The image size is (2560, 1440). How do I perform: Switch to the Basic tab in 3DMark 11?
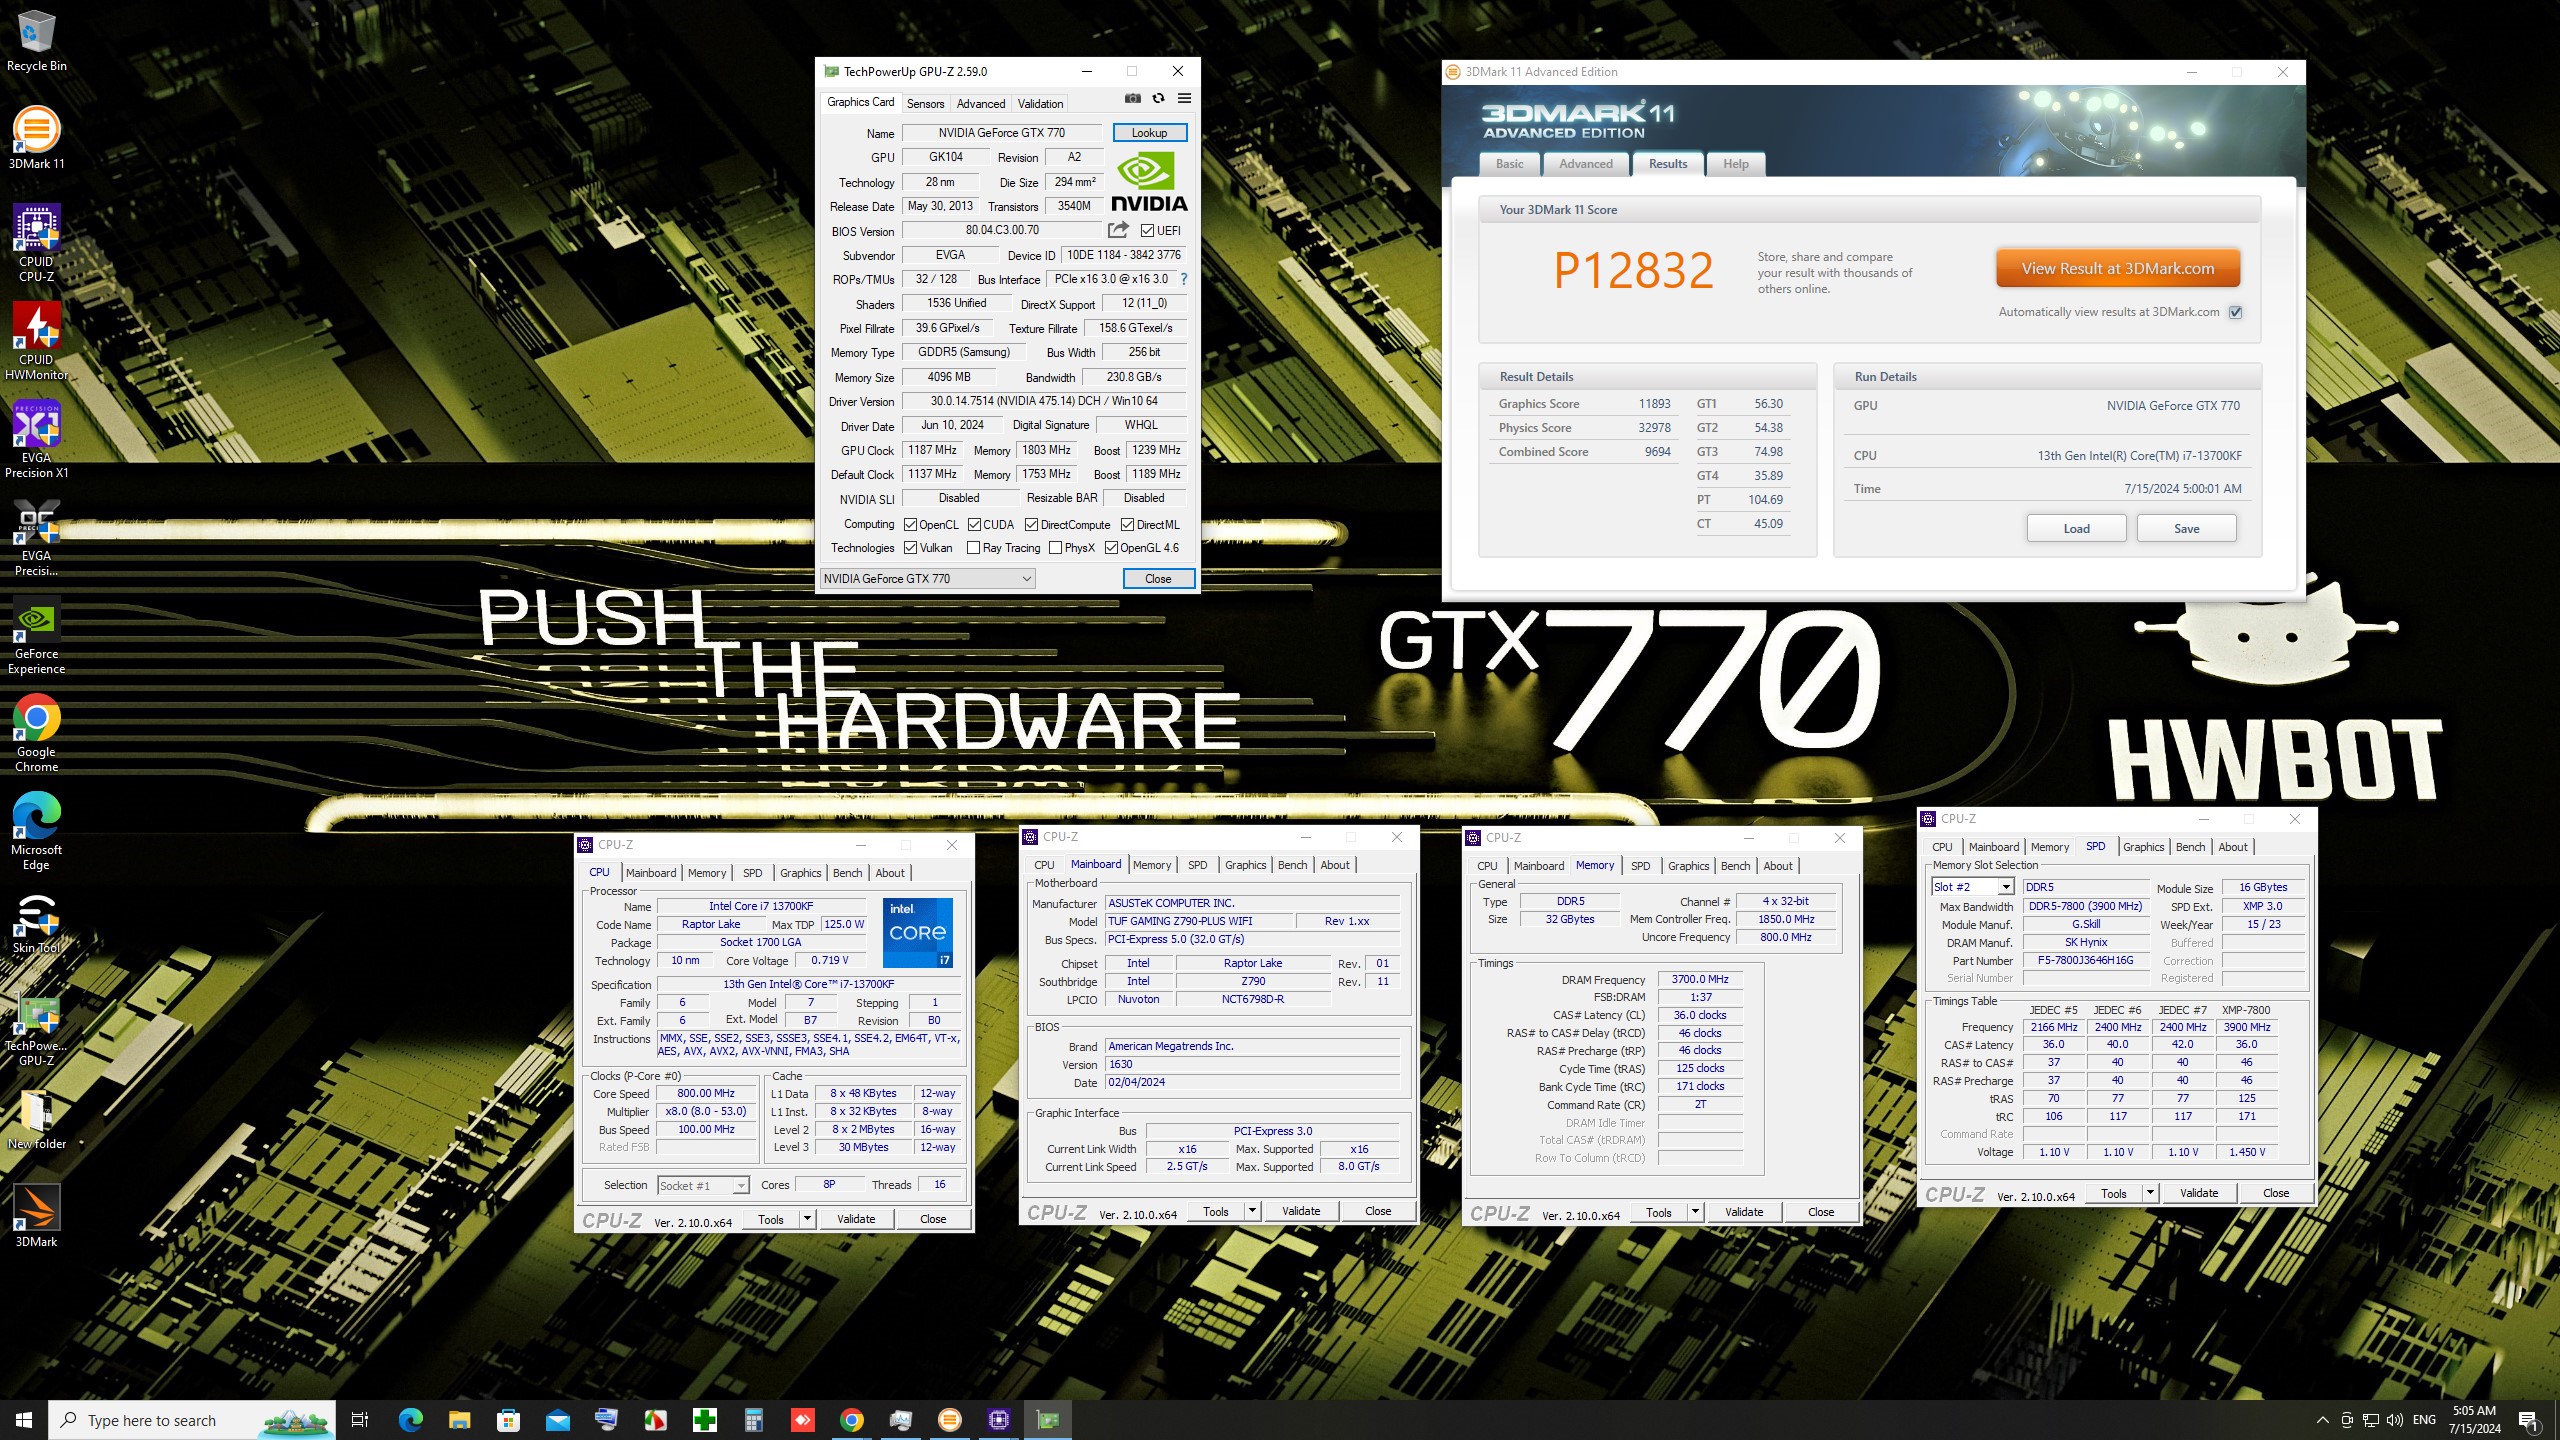tap(1509, 164)
